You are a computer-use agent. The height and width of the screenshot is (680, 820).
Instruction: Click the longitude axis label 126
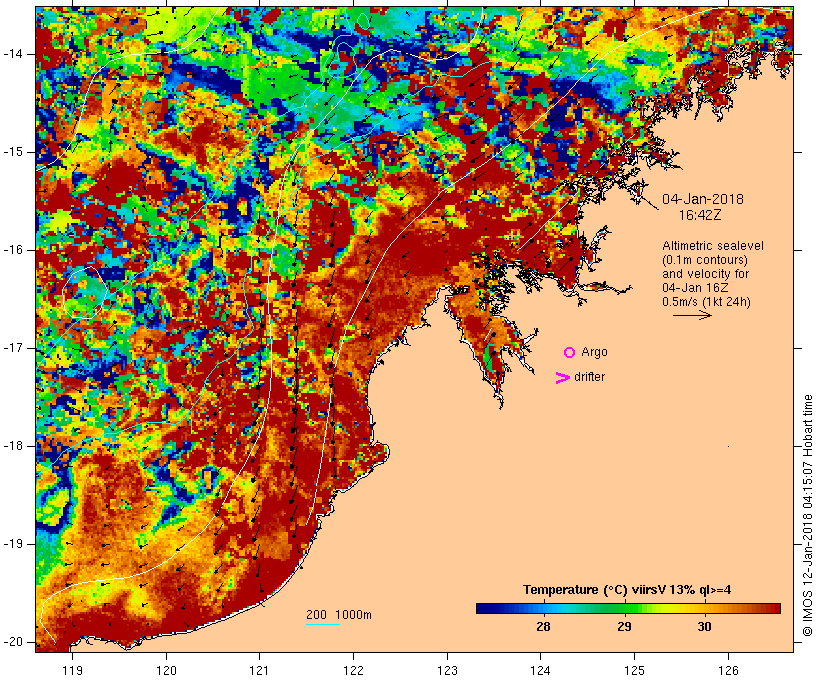coord(728,670)
